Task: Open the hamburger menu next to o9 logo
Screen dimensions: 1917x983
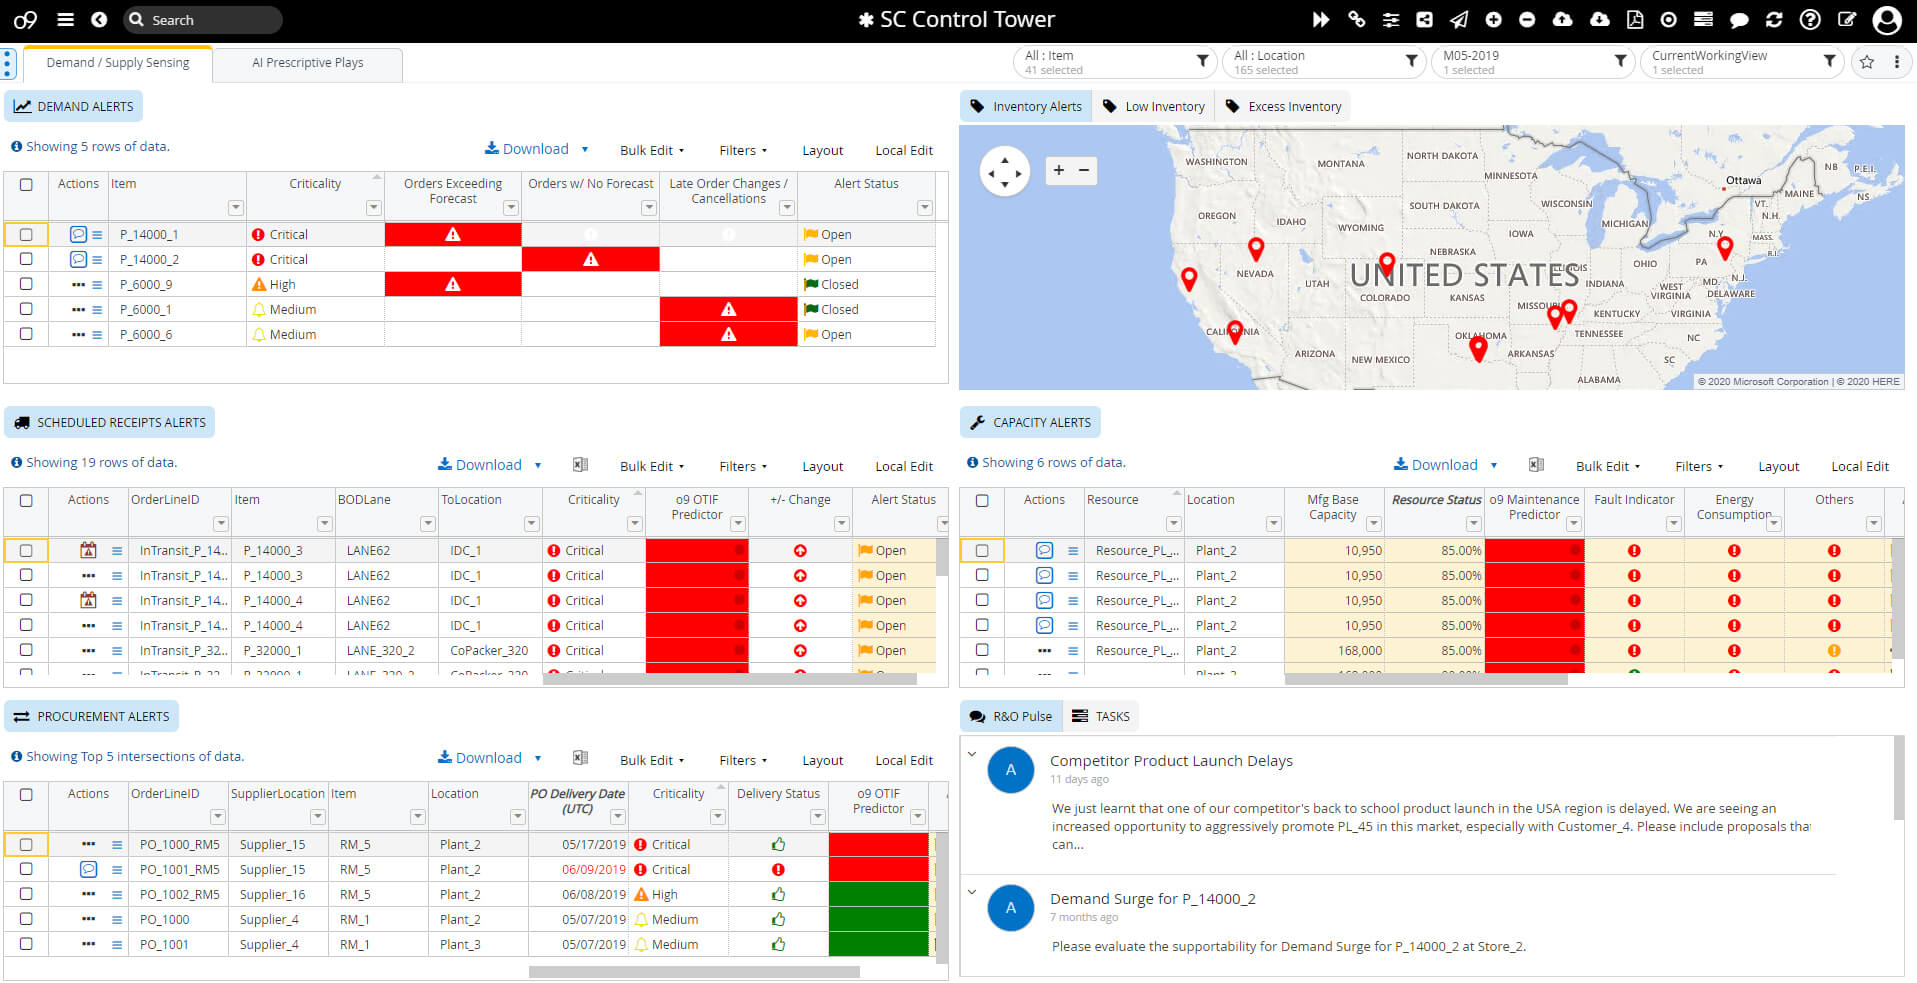Action: [65, 20]
